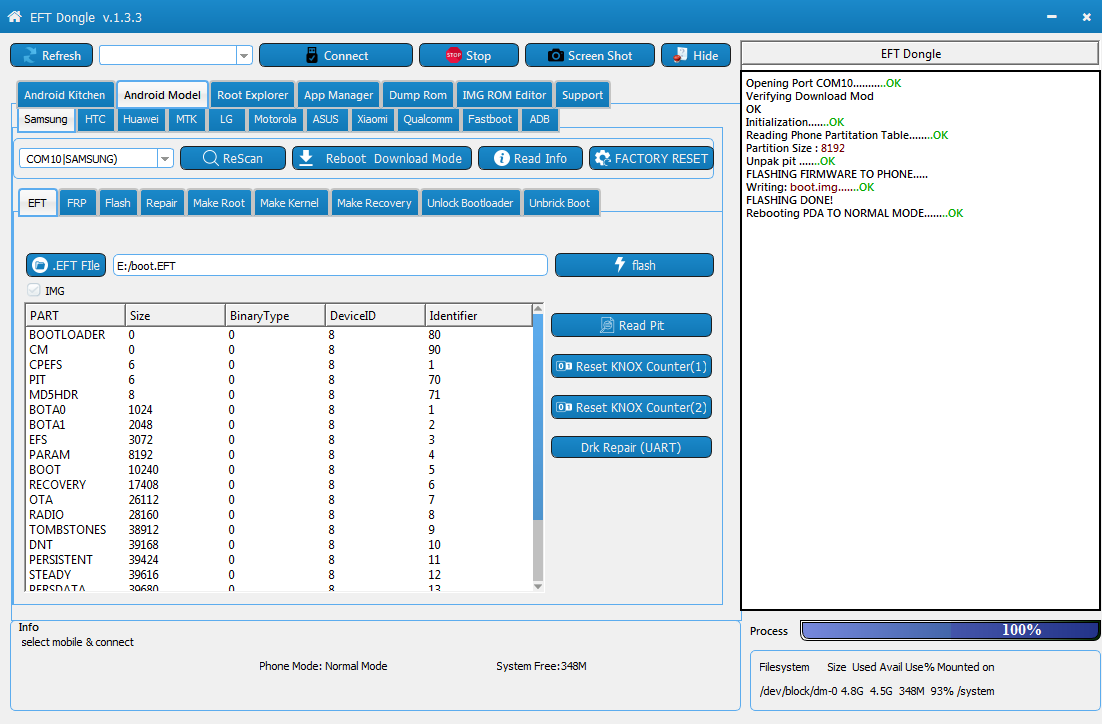Browse for an .EFT File
This screenshot has height=724, width=1102.
[x=66, y=265]
